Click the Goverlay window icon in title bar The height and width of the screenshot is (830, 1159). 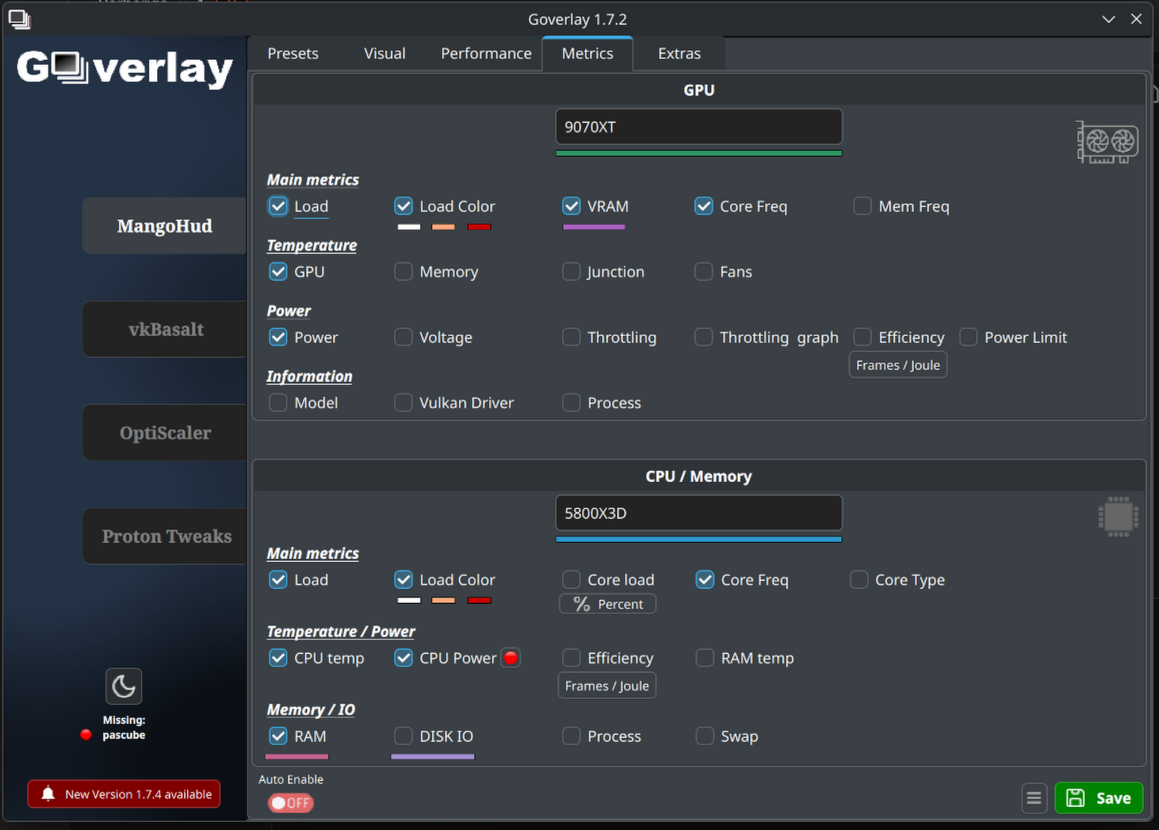19,19
